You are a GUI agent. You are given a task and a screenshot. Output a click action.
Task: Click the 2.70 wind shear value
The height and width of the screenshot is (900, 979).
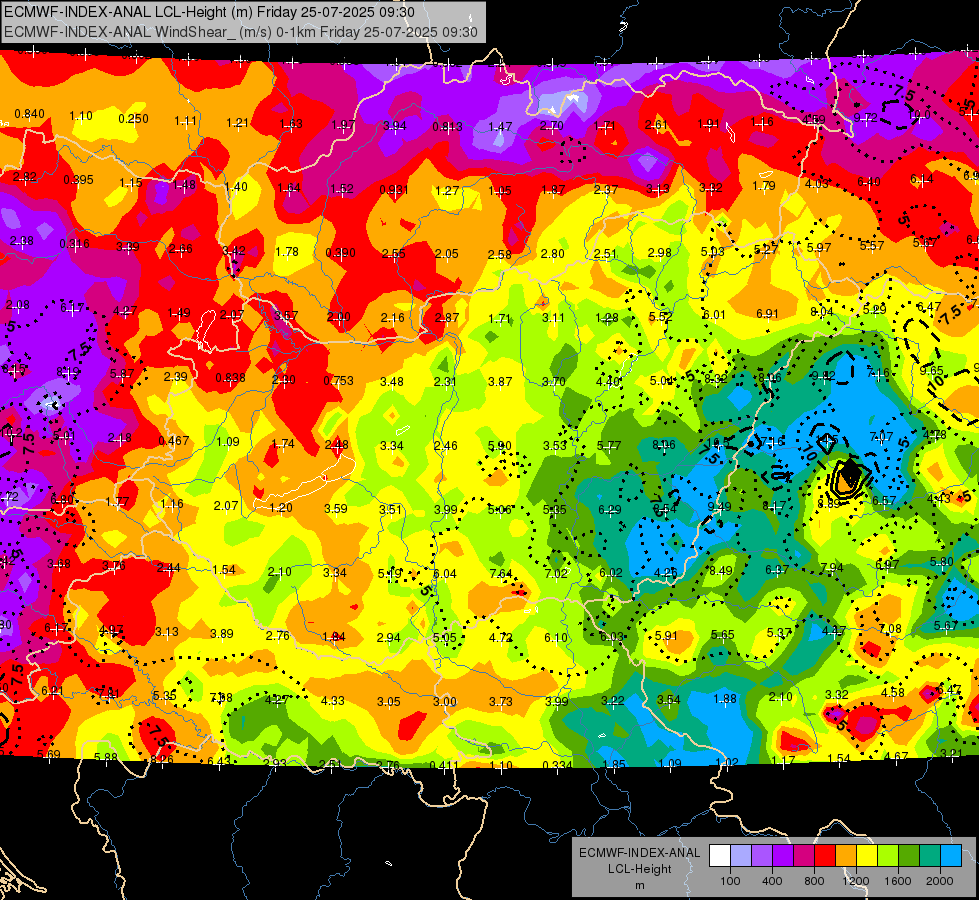pyautogui.click(x=551, y=126)
